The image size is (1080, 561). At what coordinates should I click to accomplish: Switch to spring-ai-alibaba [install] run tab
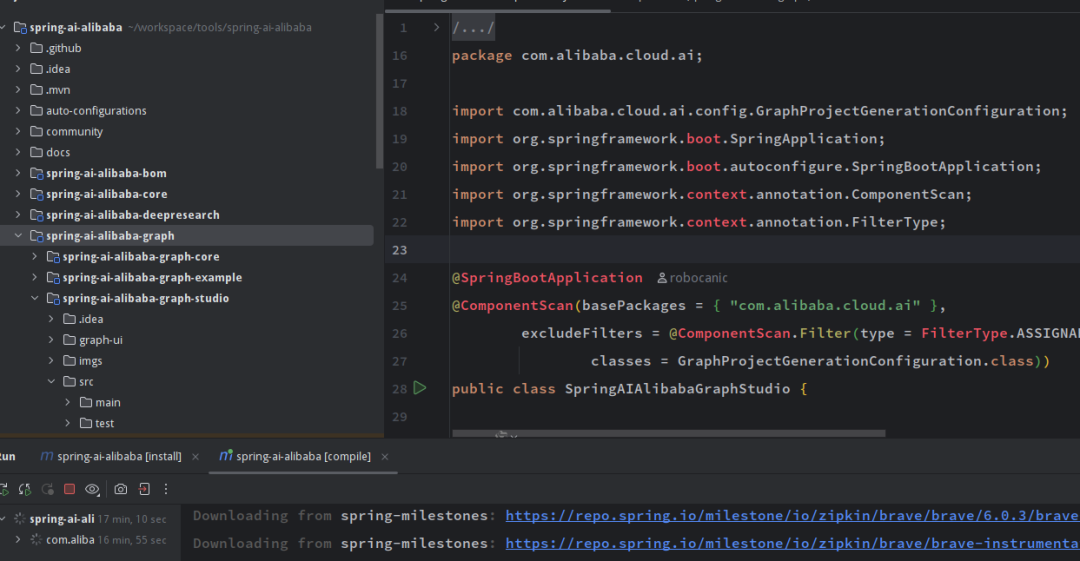click(111, 456)
